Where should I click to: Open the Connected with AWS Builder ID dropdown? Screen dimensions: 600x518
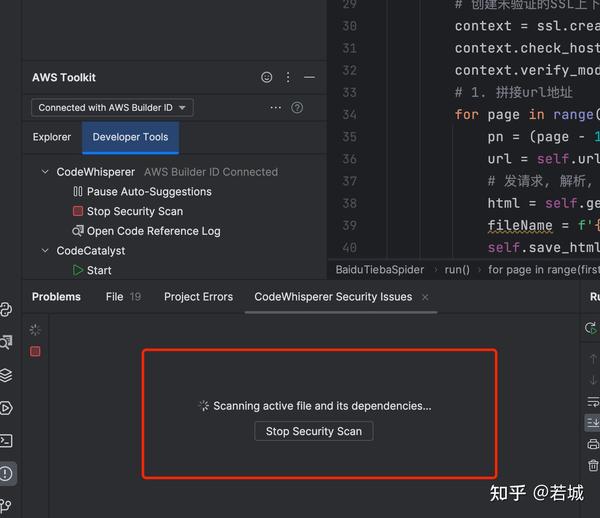pyautogui.click(x=112, y=108)
